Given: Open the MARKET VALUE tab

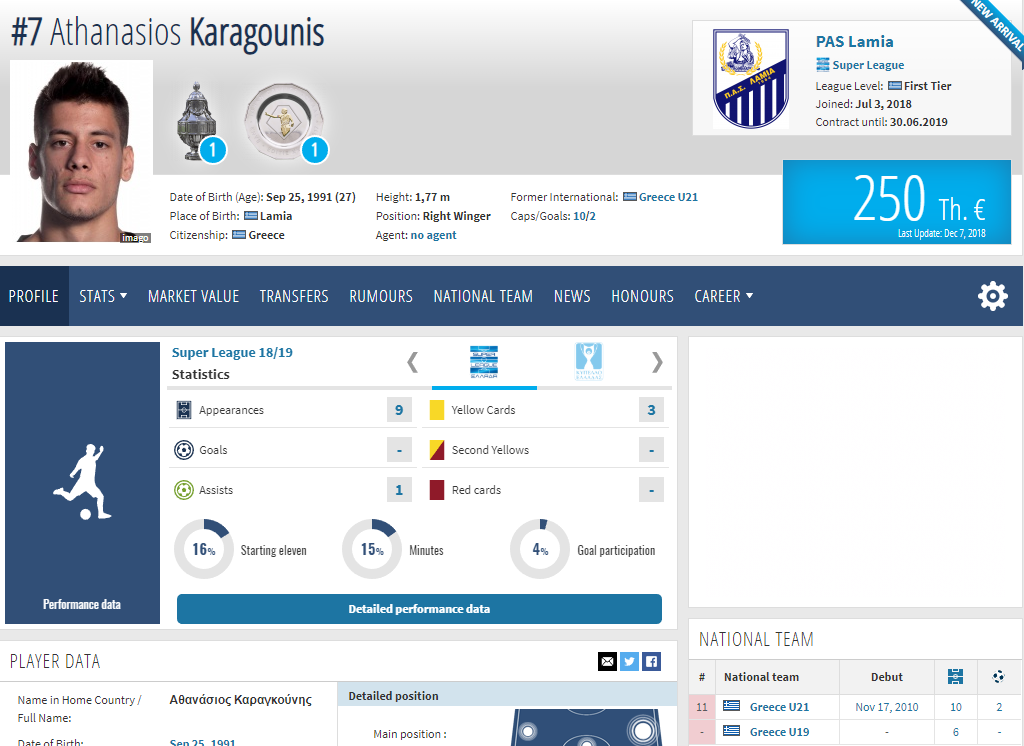Looking at the screenshot, I should point(193,296).
